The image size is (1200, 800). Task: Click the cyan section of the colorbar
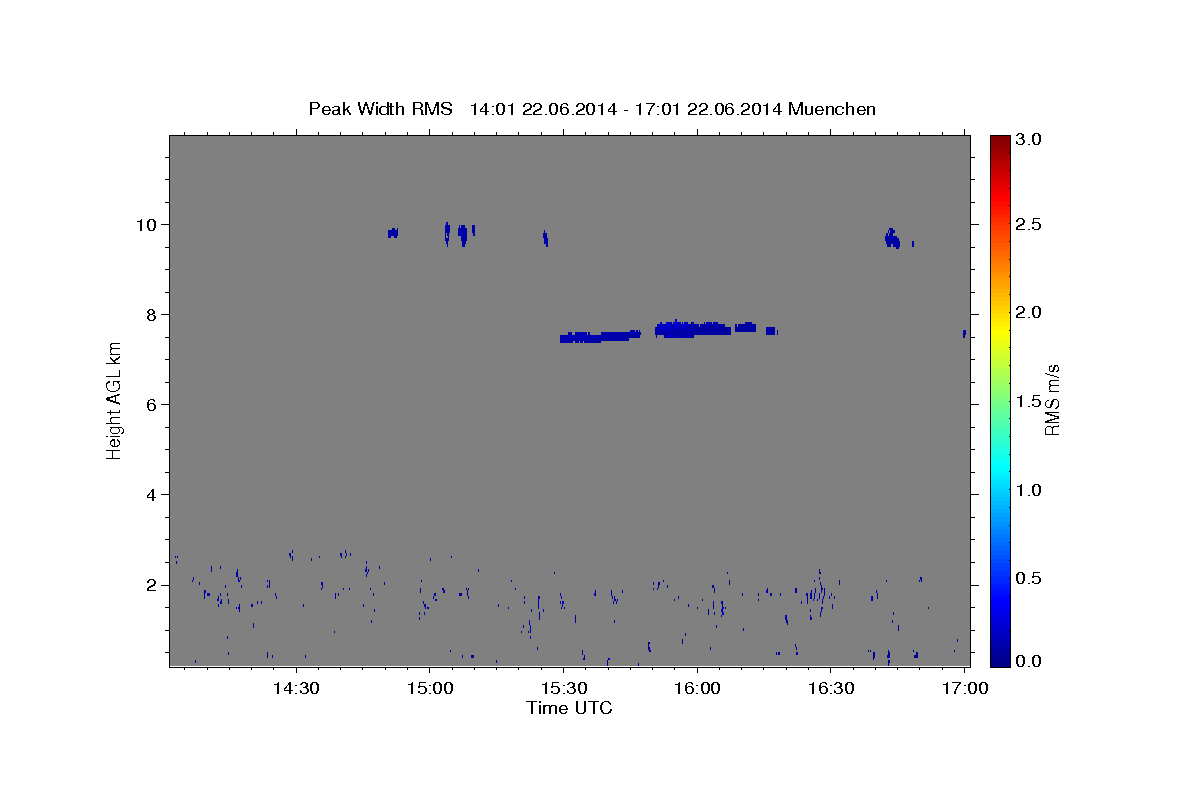1000,470
